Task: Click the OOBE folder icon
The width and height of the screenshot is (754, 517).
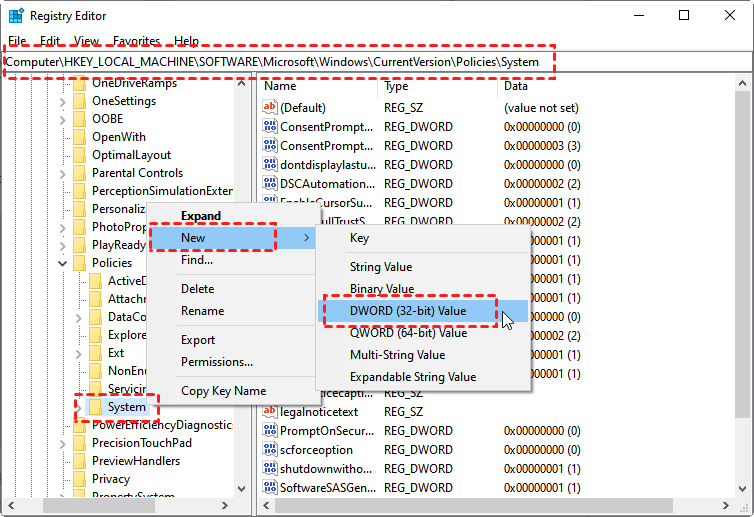Action: [79, 119]
